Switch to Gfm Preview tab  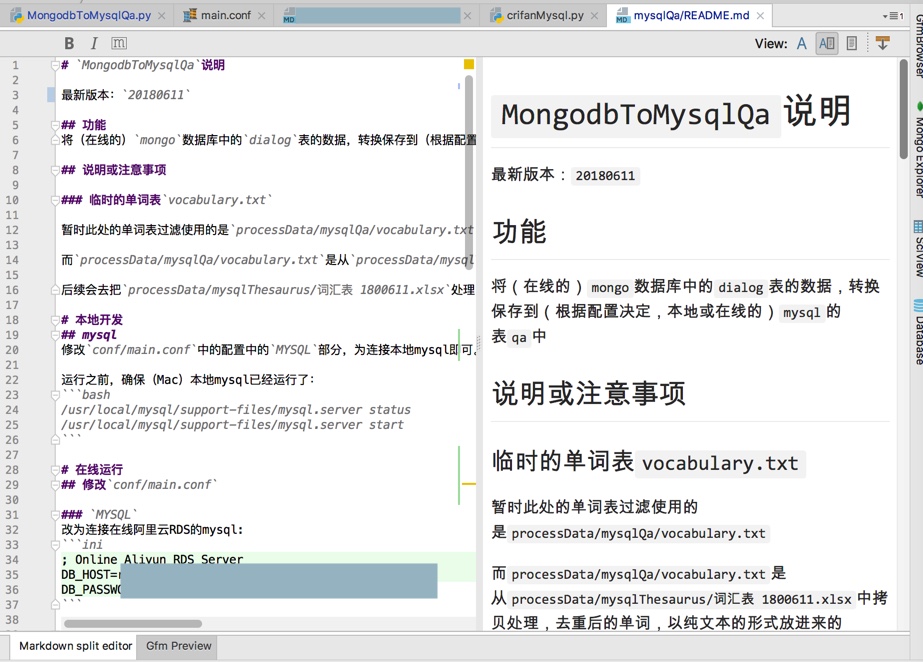pos(178,646)
